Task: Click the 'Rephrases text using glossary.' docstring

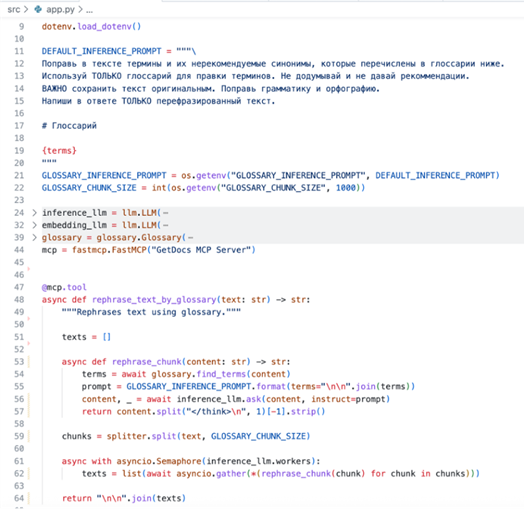Action: click(x=151, y=312)
